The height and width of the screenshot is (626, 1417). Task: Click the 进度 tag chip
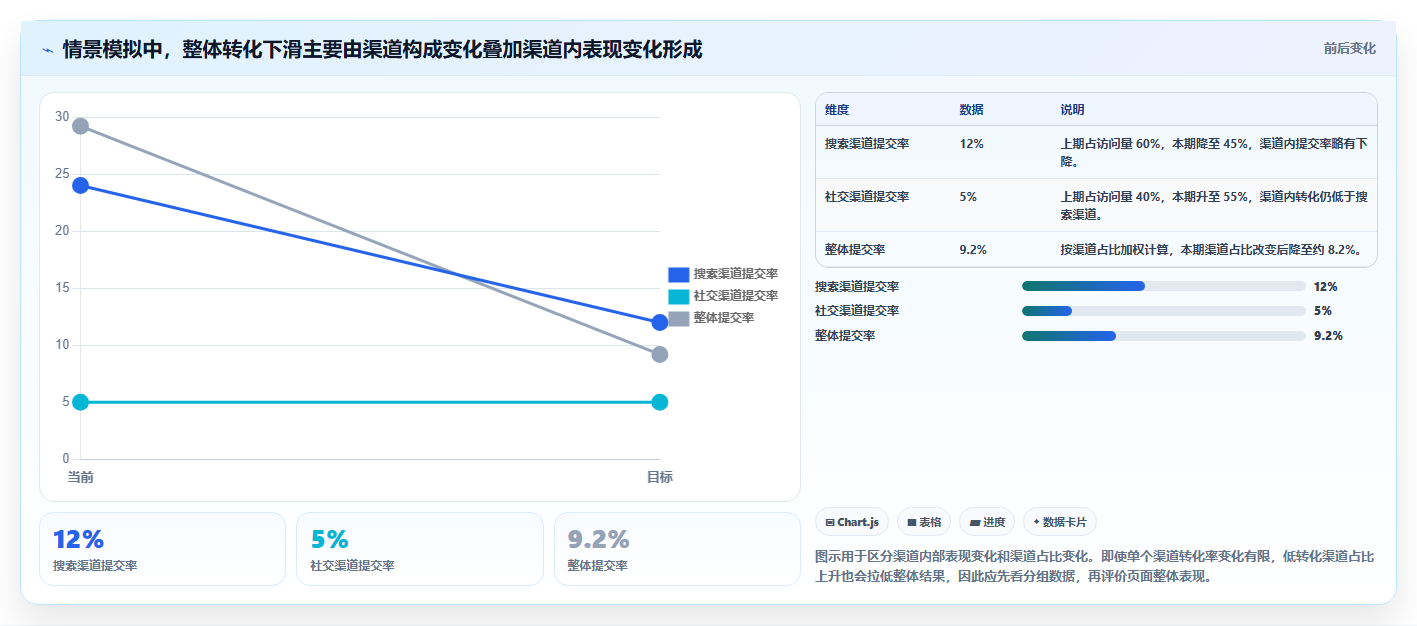point(986,522)
